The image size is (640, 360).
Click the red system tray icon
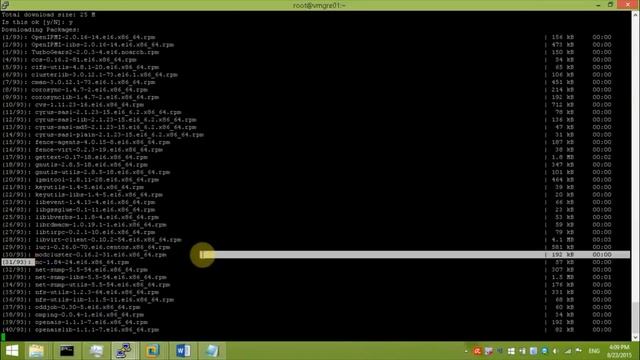[477, 351]
